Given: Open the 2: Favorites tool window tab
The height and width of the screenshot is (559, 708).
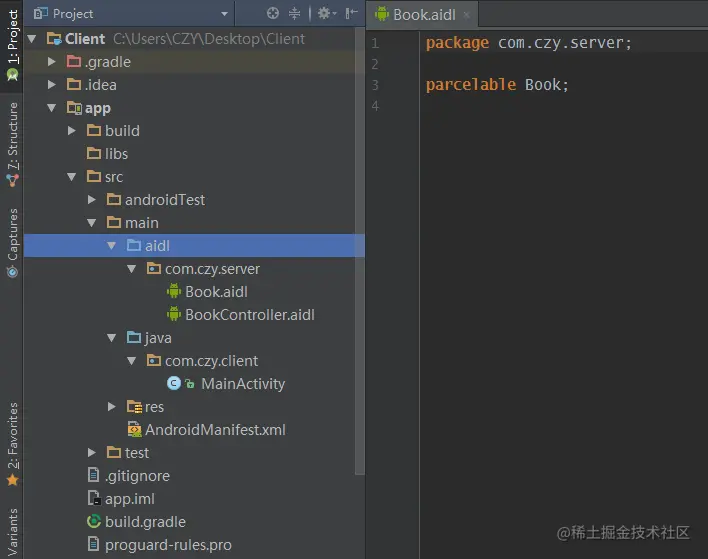Looking at the screenshot, I should point(12,444).
